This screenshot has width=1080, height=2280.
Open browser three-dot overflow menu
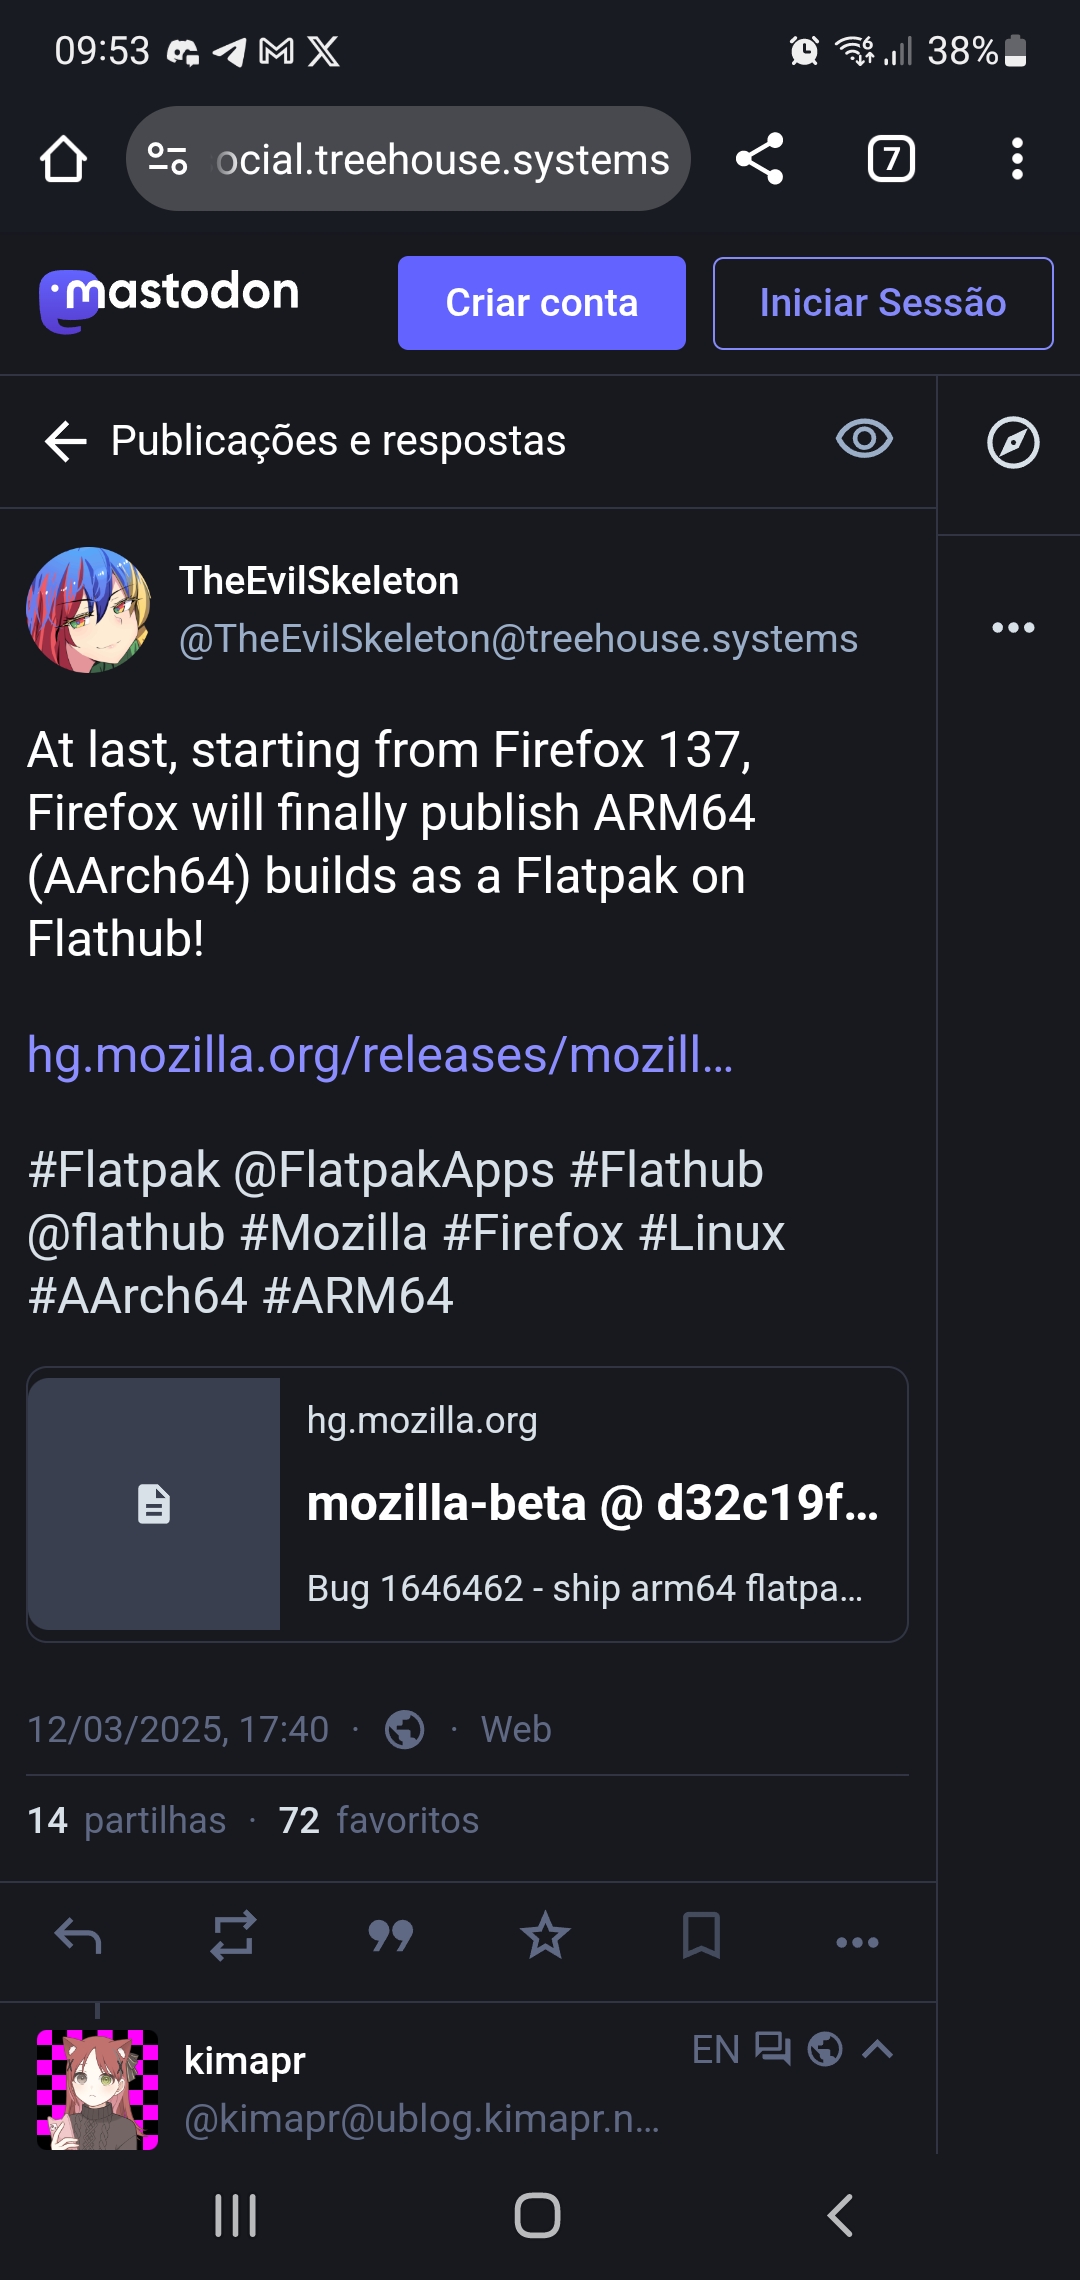click(x=1017, y=159)
